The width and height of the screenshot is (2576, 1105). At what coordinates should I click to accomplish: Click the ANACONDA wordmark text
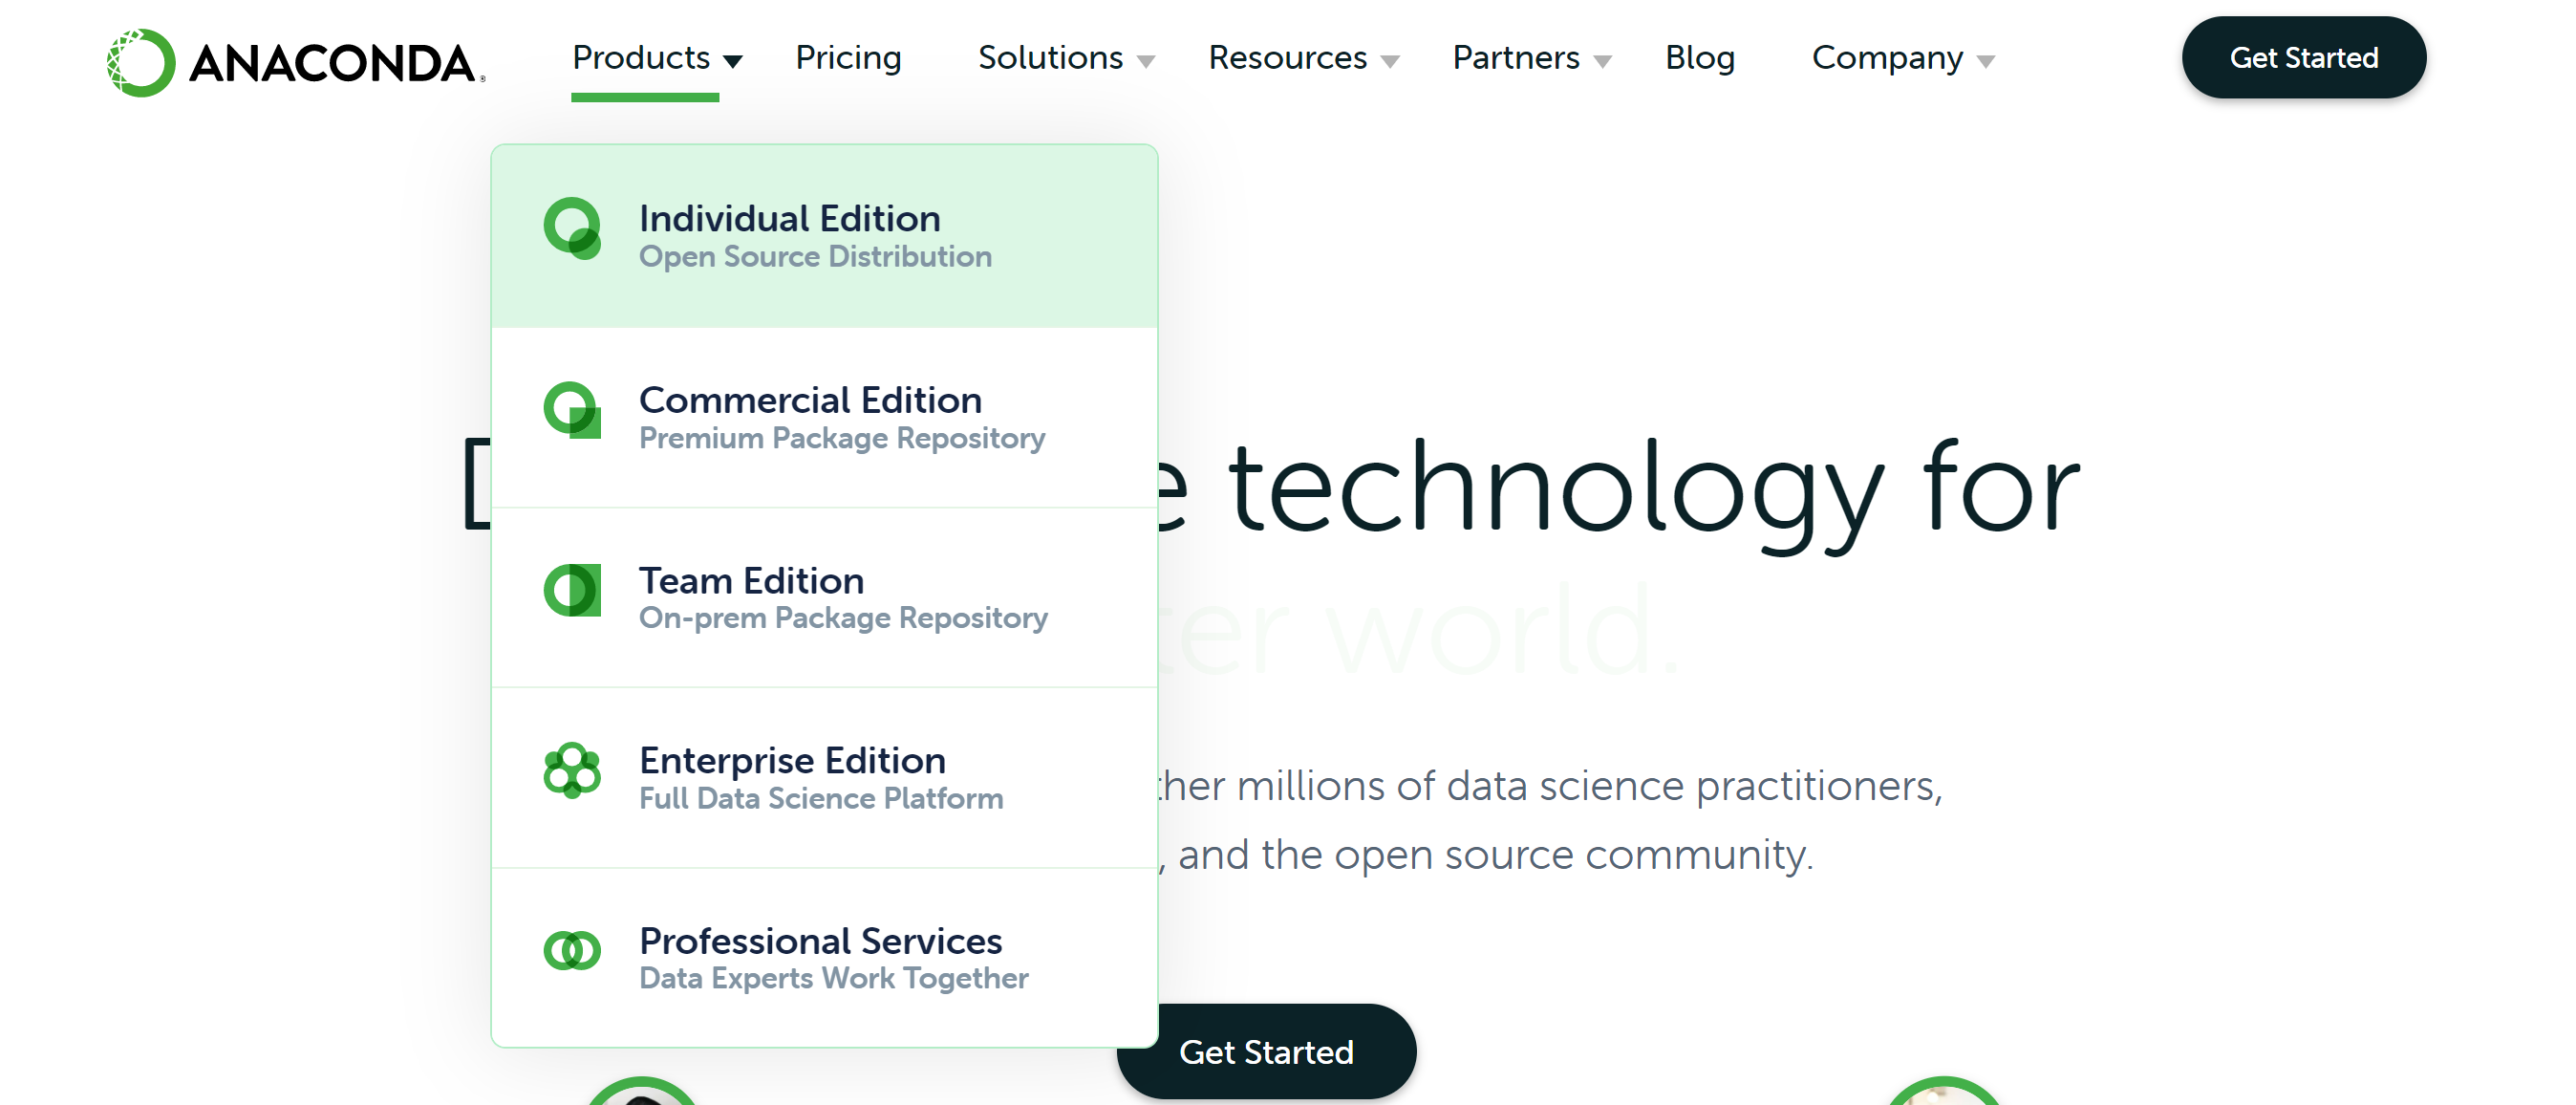(x=332, y=64)
